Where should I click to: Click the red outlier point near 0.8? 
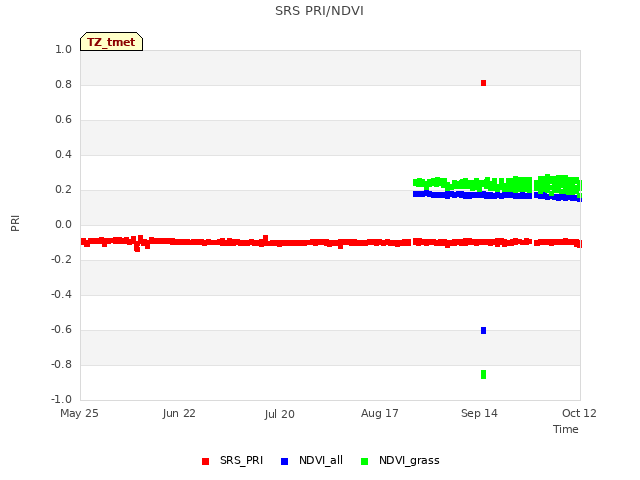pos(483,83)
